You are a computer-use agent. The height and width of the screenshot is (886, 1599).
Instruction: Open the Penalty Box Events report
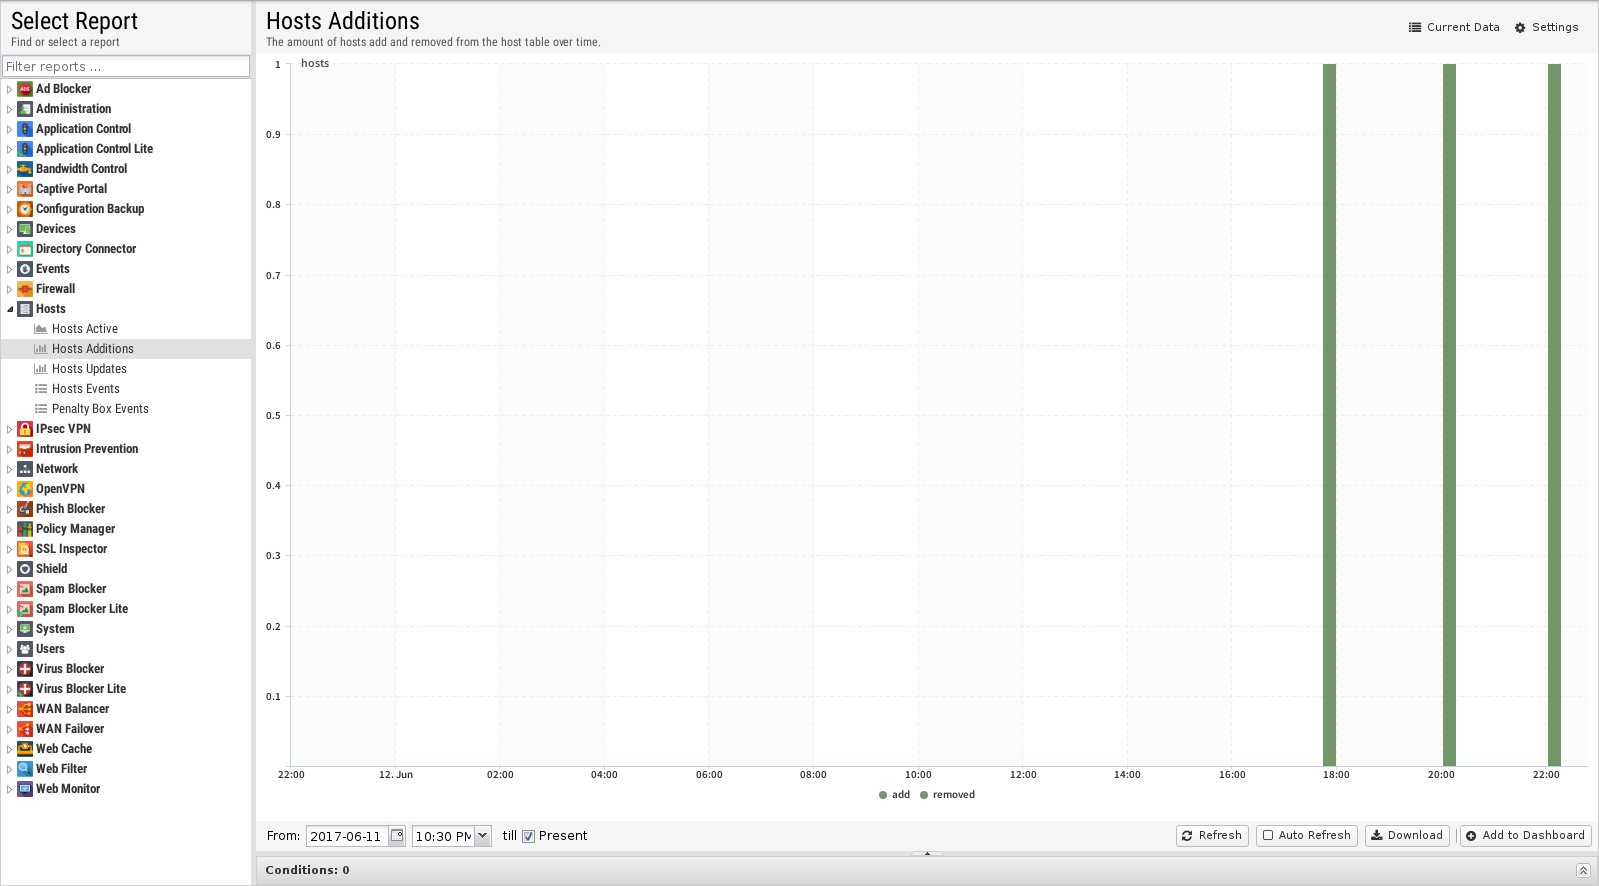point(100,409)
